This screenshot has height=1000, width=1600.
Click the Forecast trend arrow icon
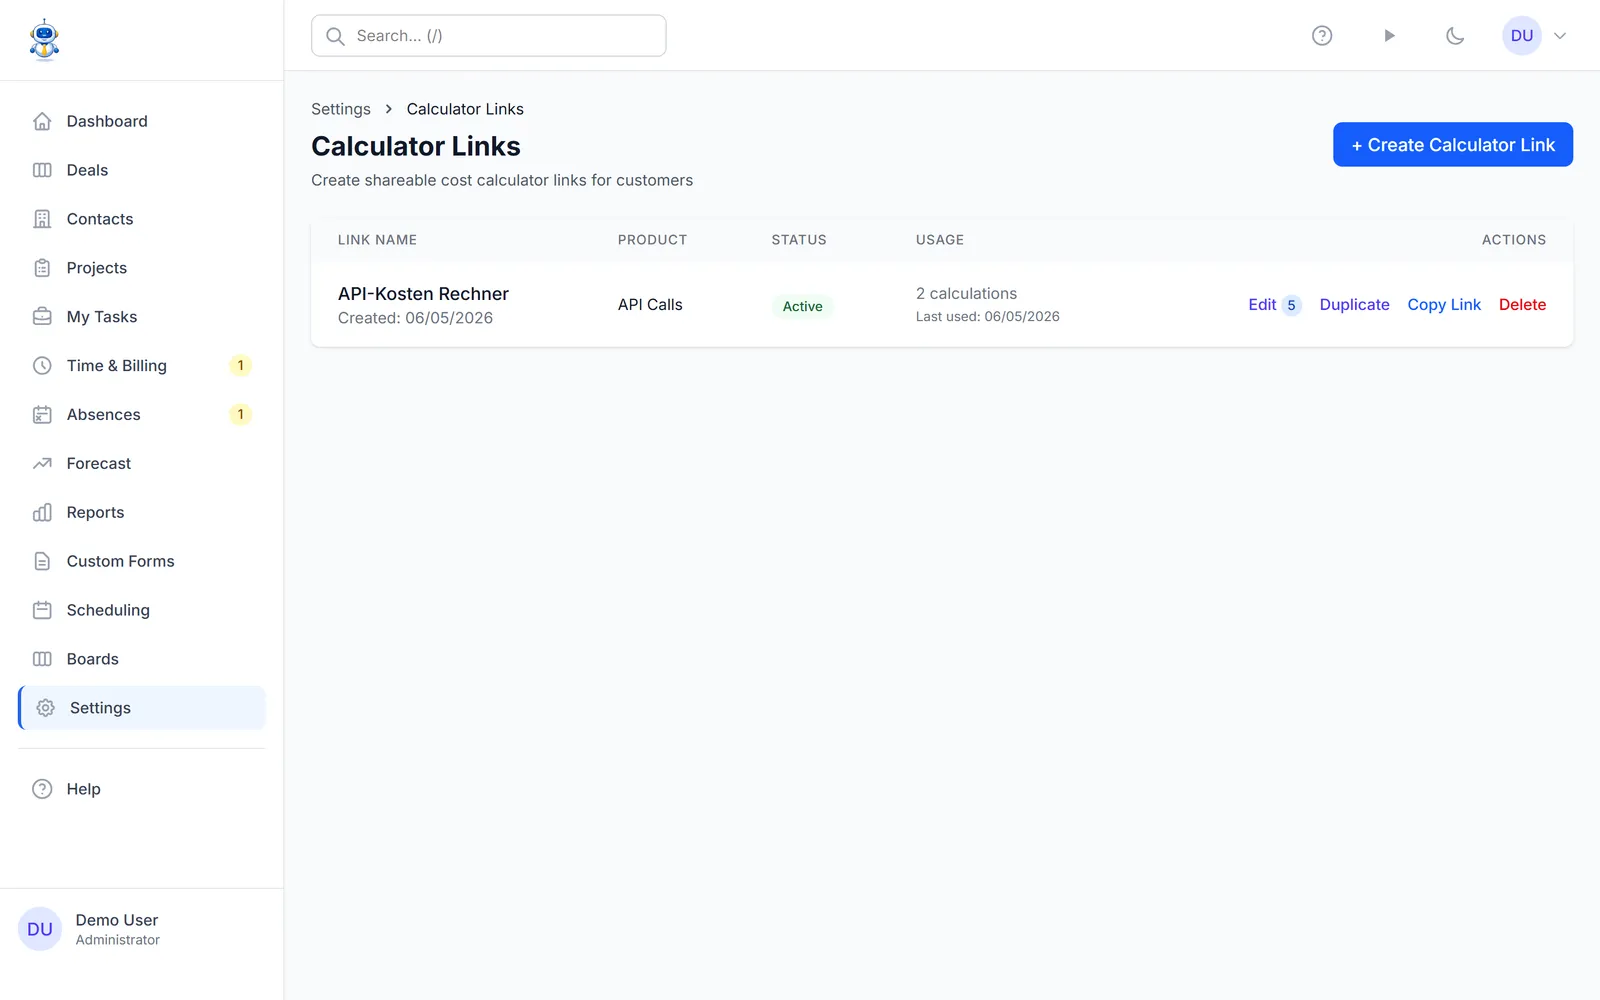tap(42, 464)
